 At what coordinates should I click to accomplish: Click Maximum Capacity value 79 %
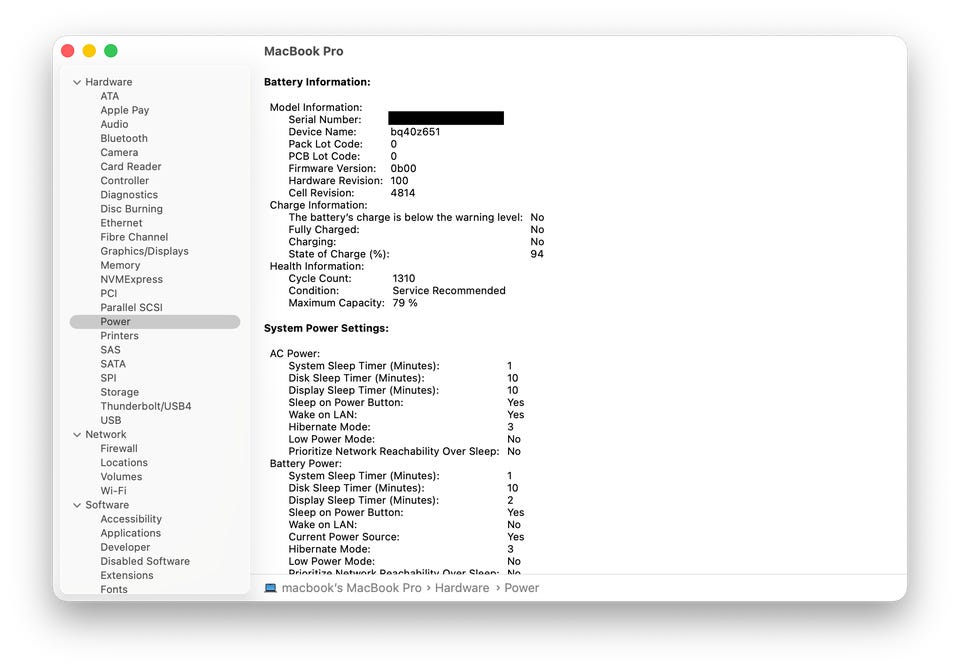[x=405, y=303]
